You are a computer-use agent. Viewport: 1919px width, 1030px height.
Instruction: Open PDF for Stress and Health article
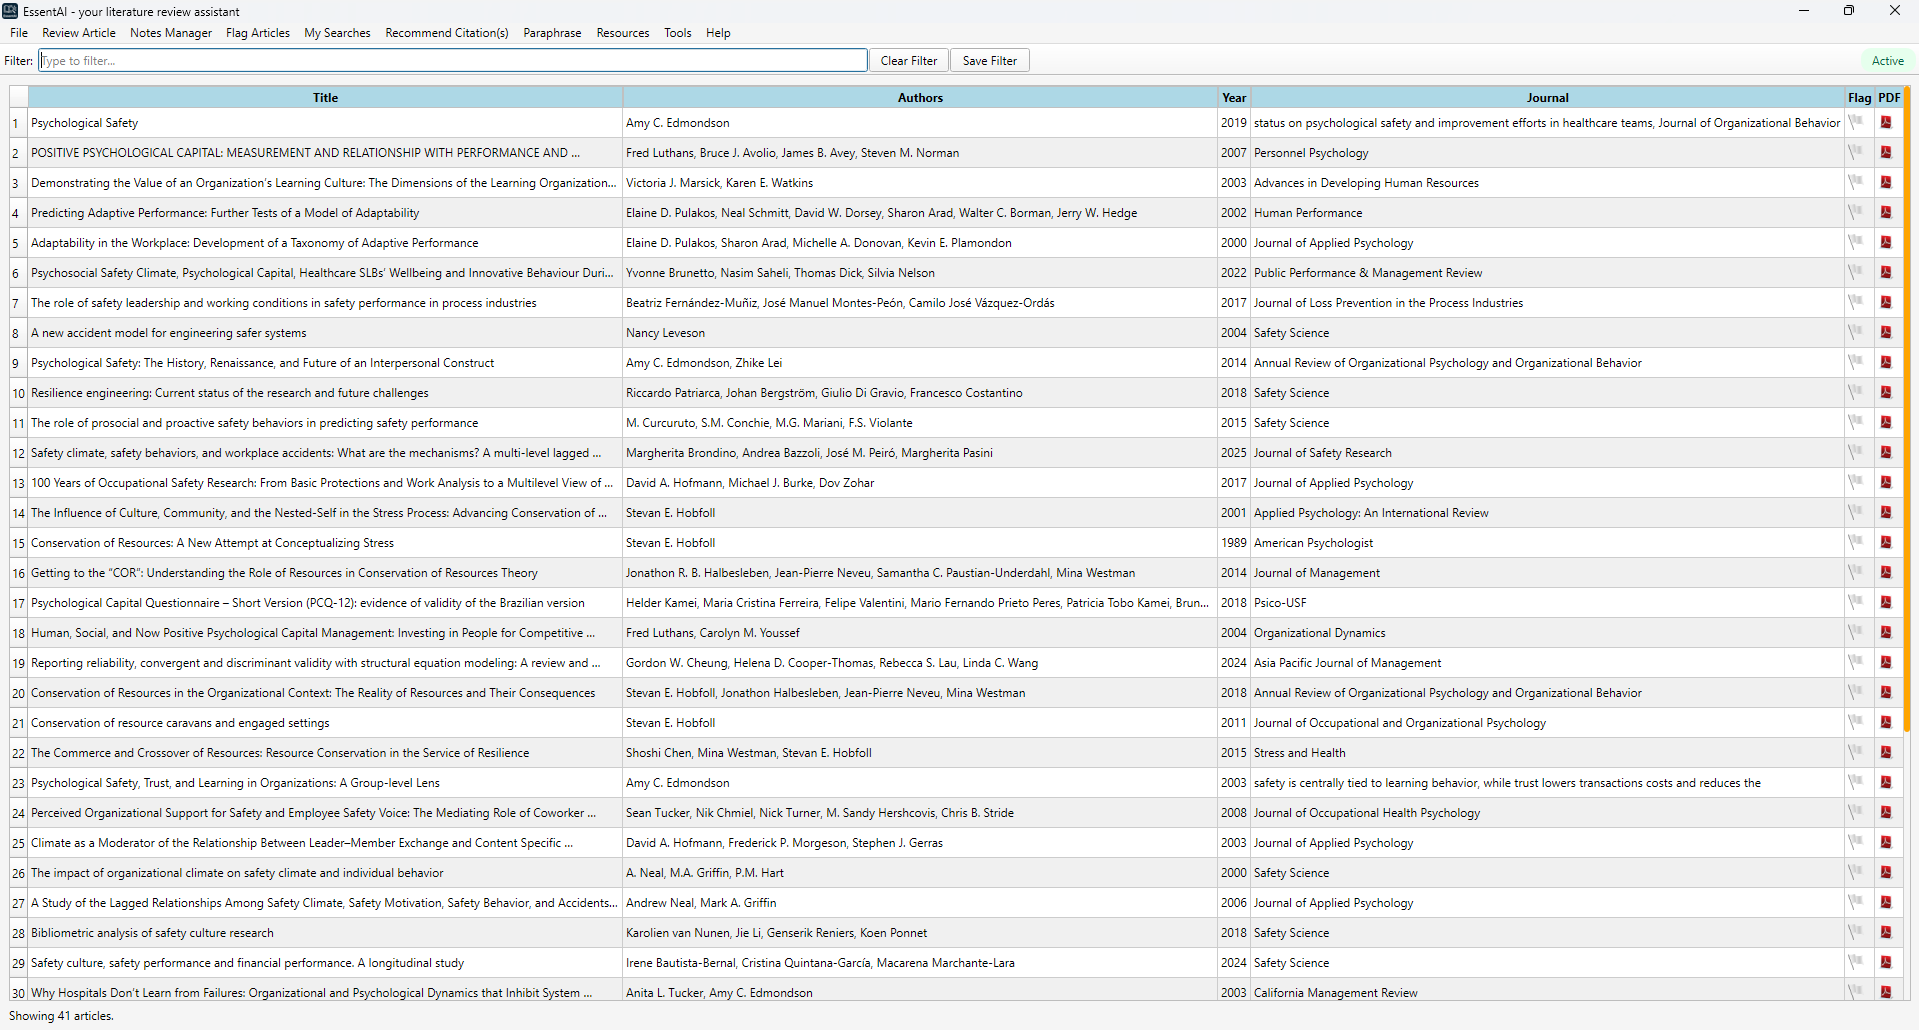point(1886,753)
